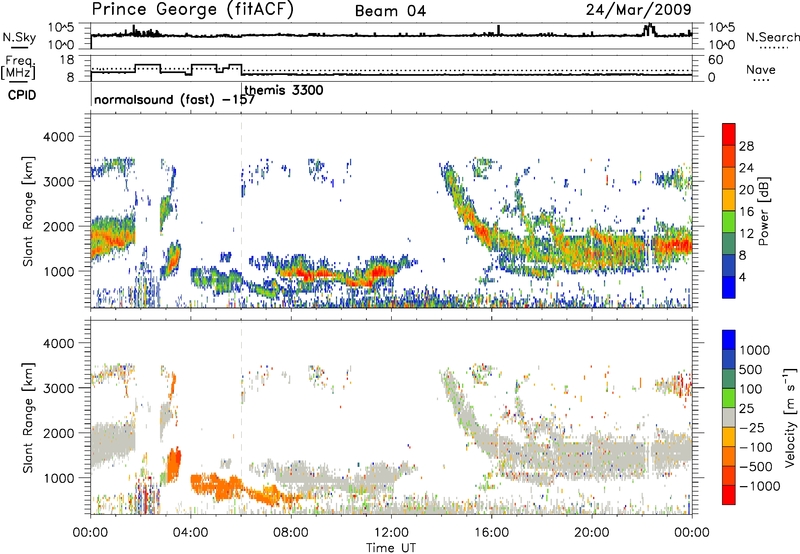This screenshot has width=800, height=554.
Task: Click the '12:00' time axis label
Action: (x=391, y=533)
